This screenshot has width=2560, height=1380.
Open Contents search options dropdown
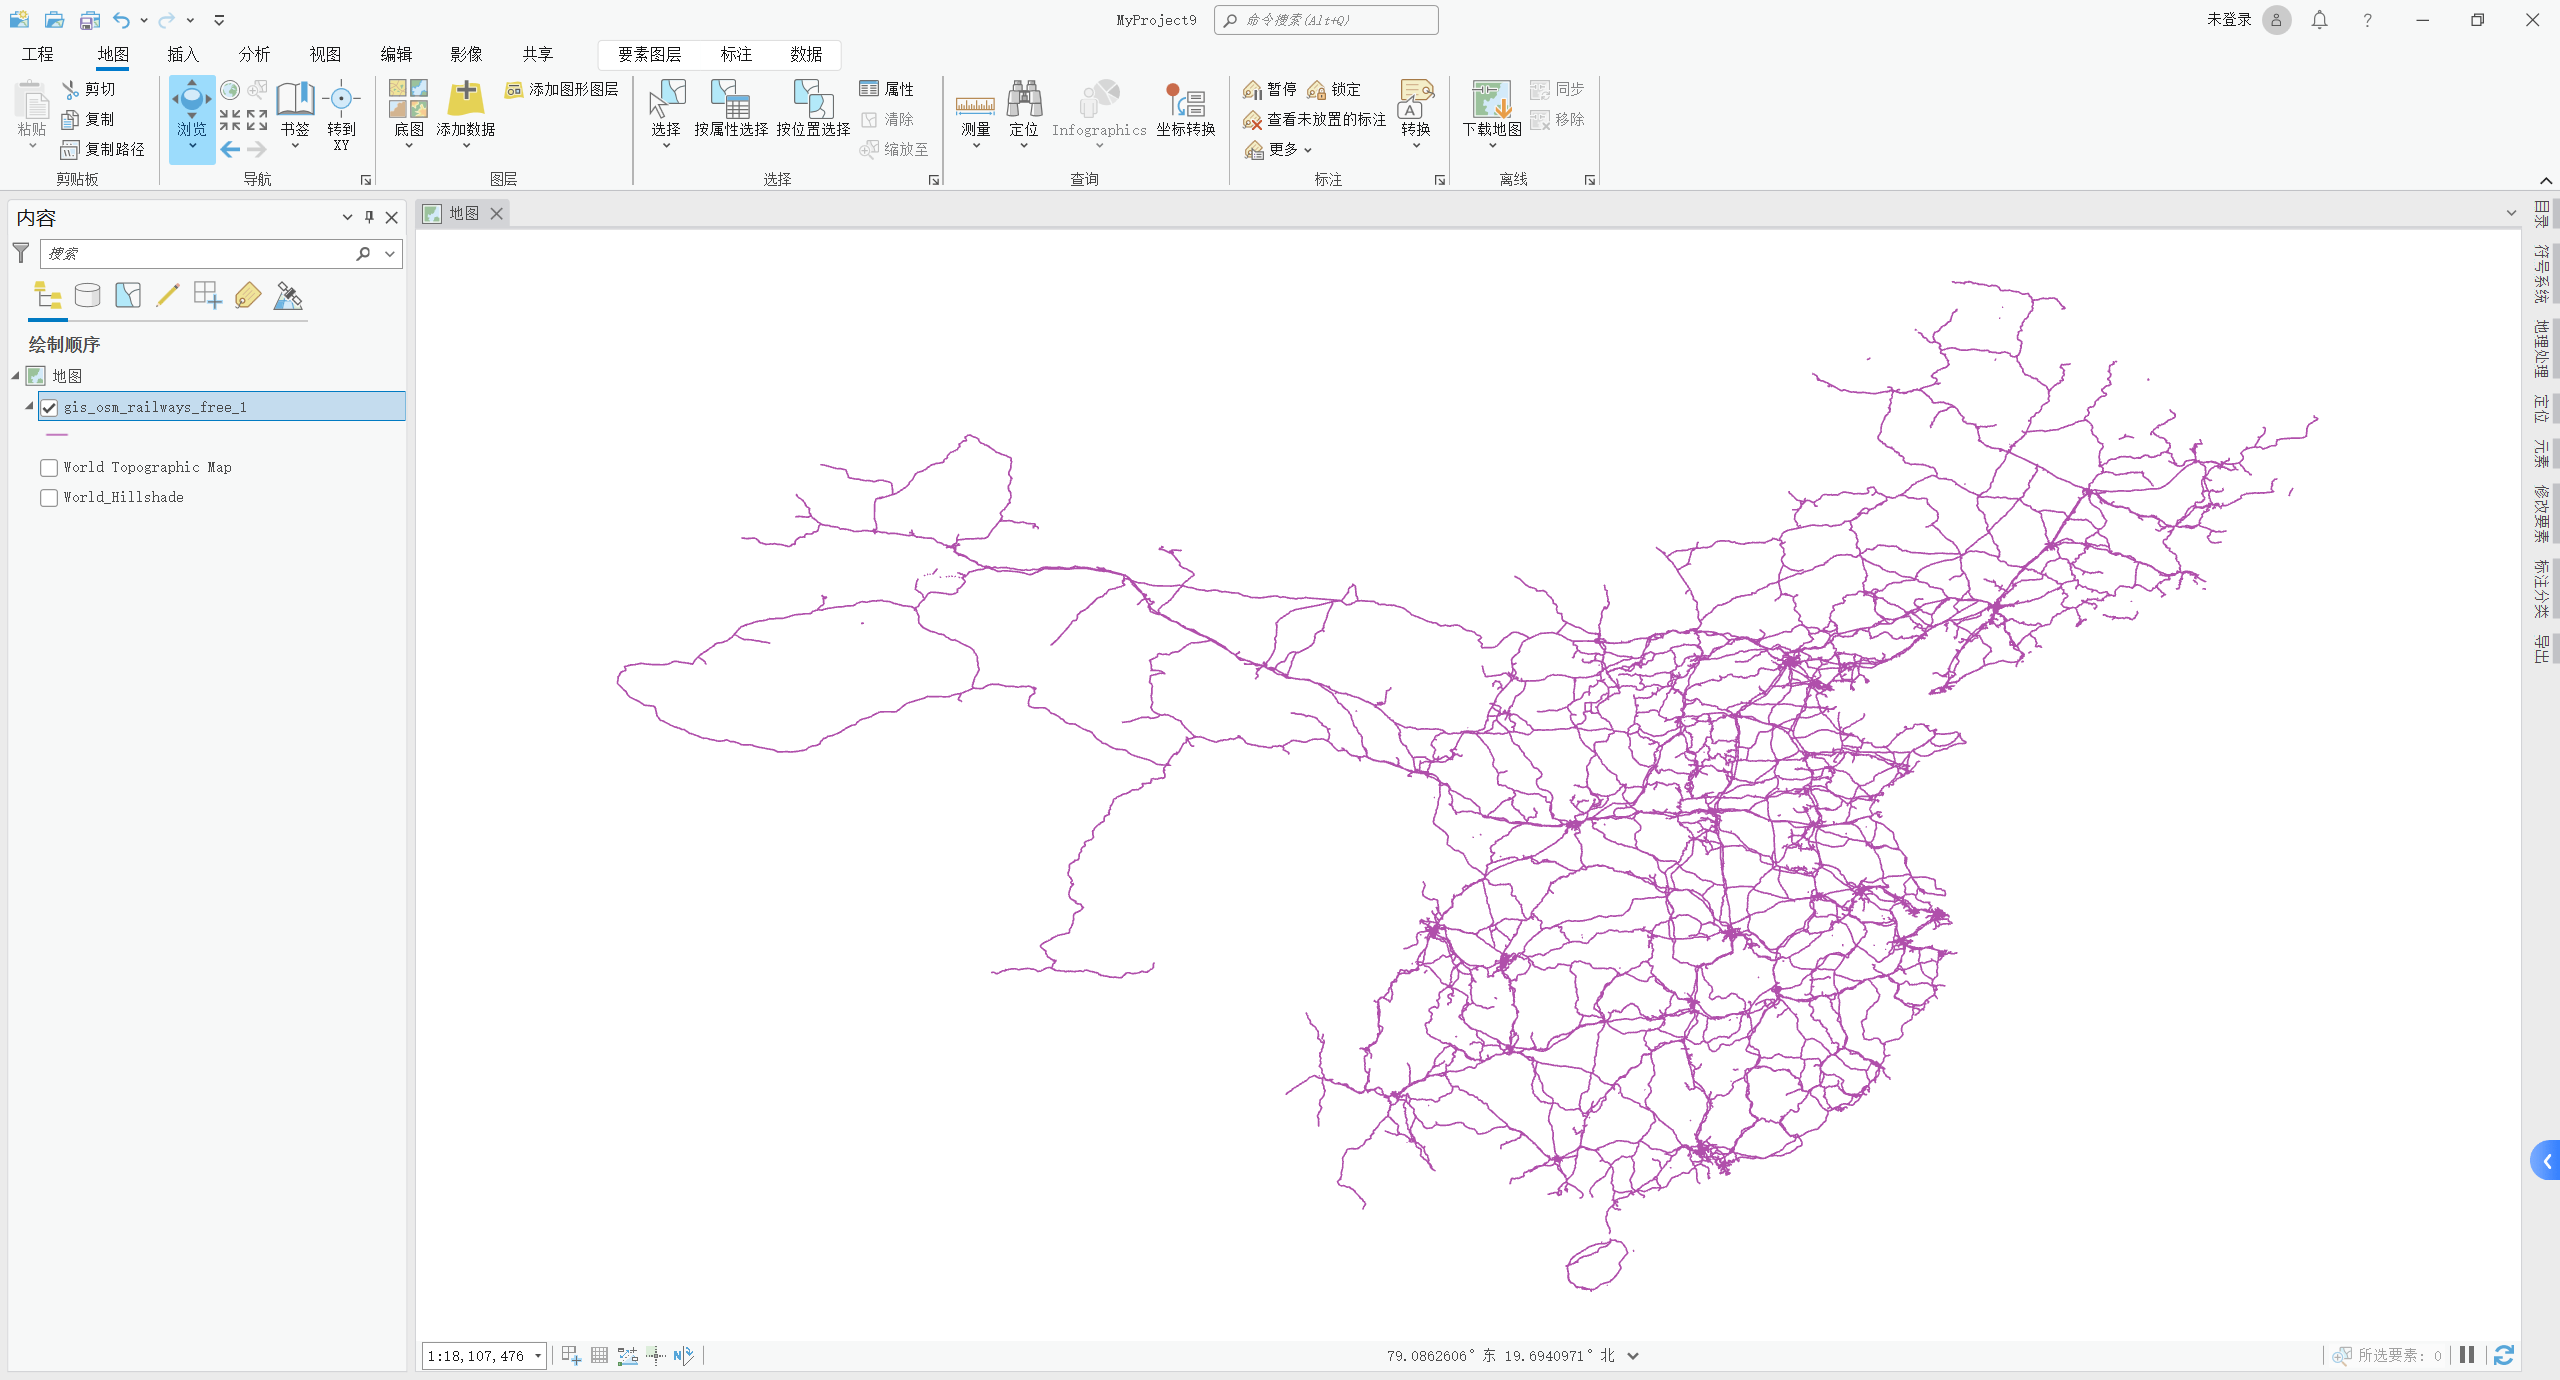coord(390,254)
